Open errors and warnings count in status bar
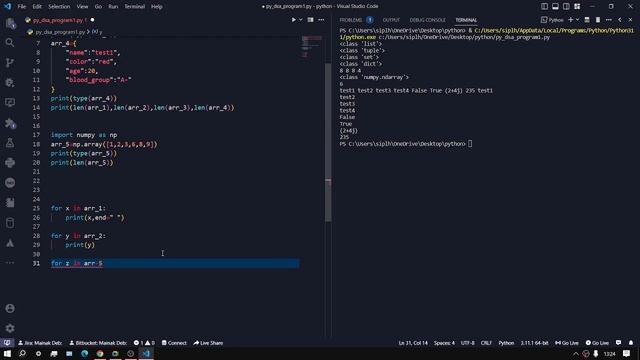Screen dimensions: 640x360 144,343
